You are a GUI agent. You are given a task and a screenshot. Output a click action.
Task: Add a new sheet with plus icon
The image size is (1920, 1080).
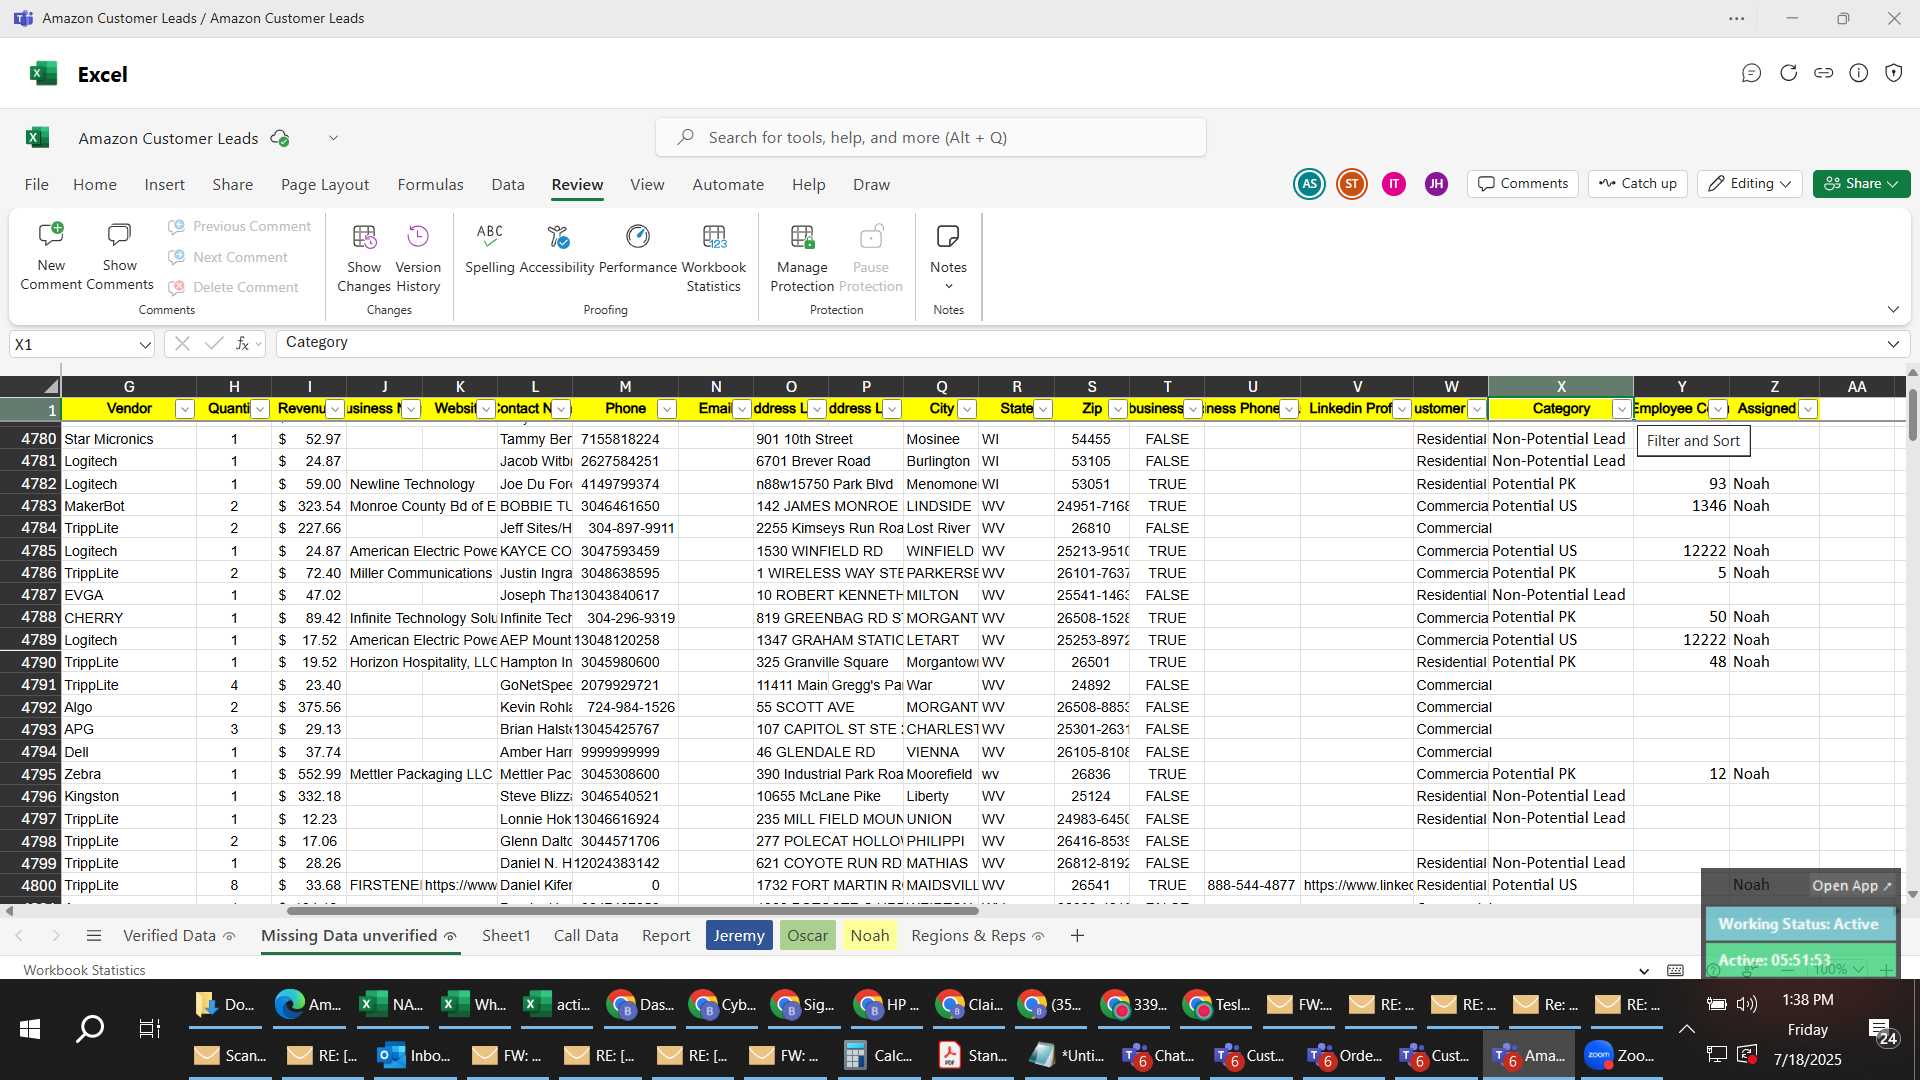[1077, 936]
